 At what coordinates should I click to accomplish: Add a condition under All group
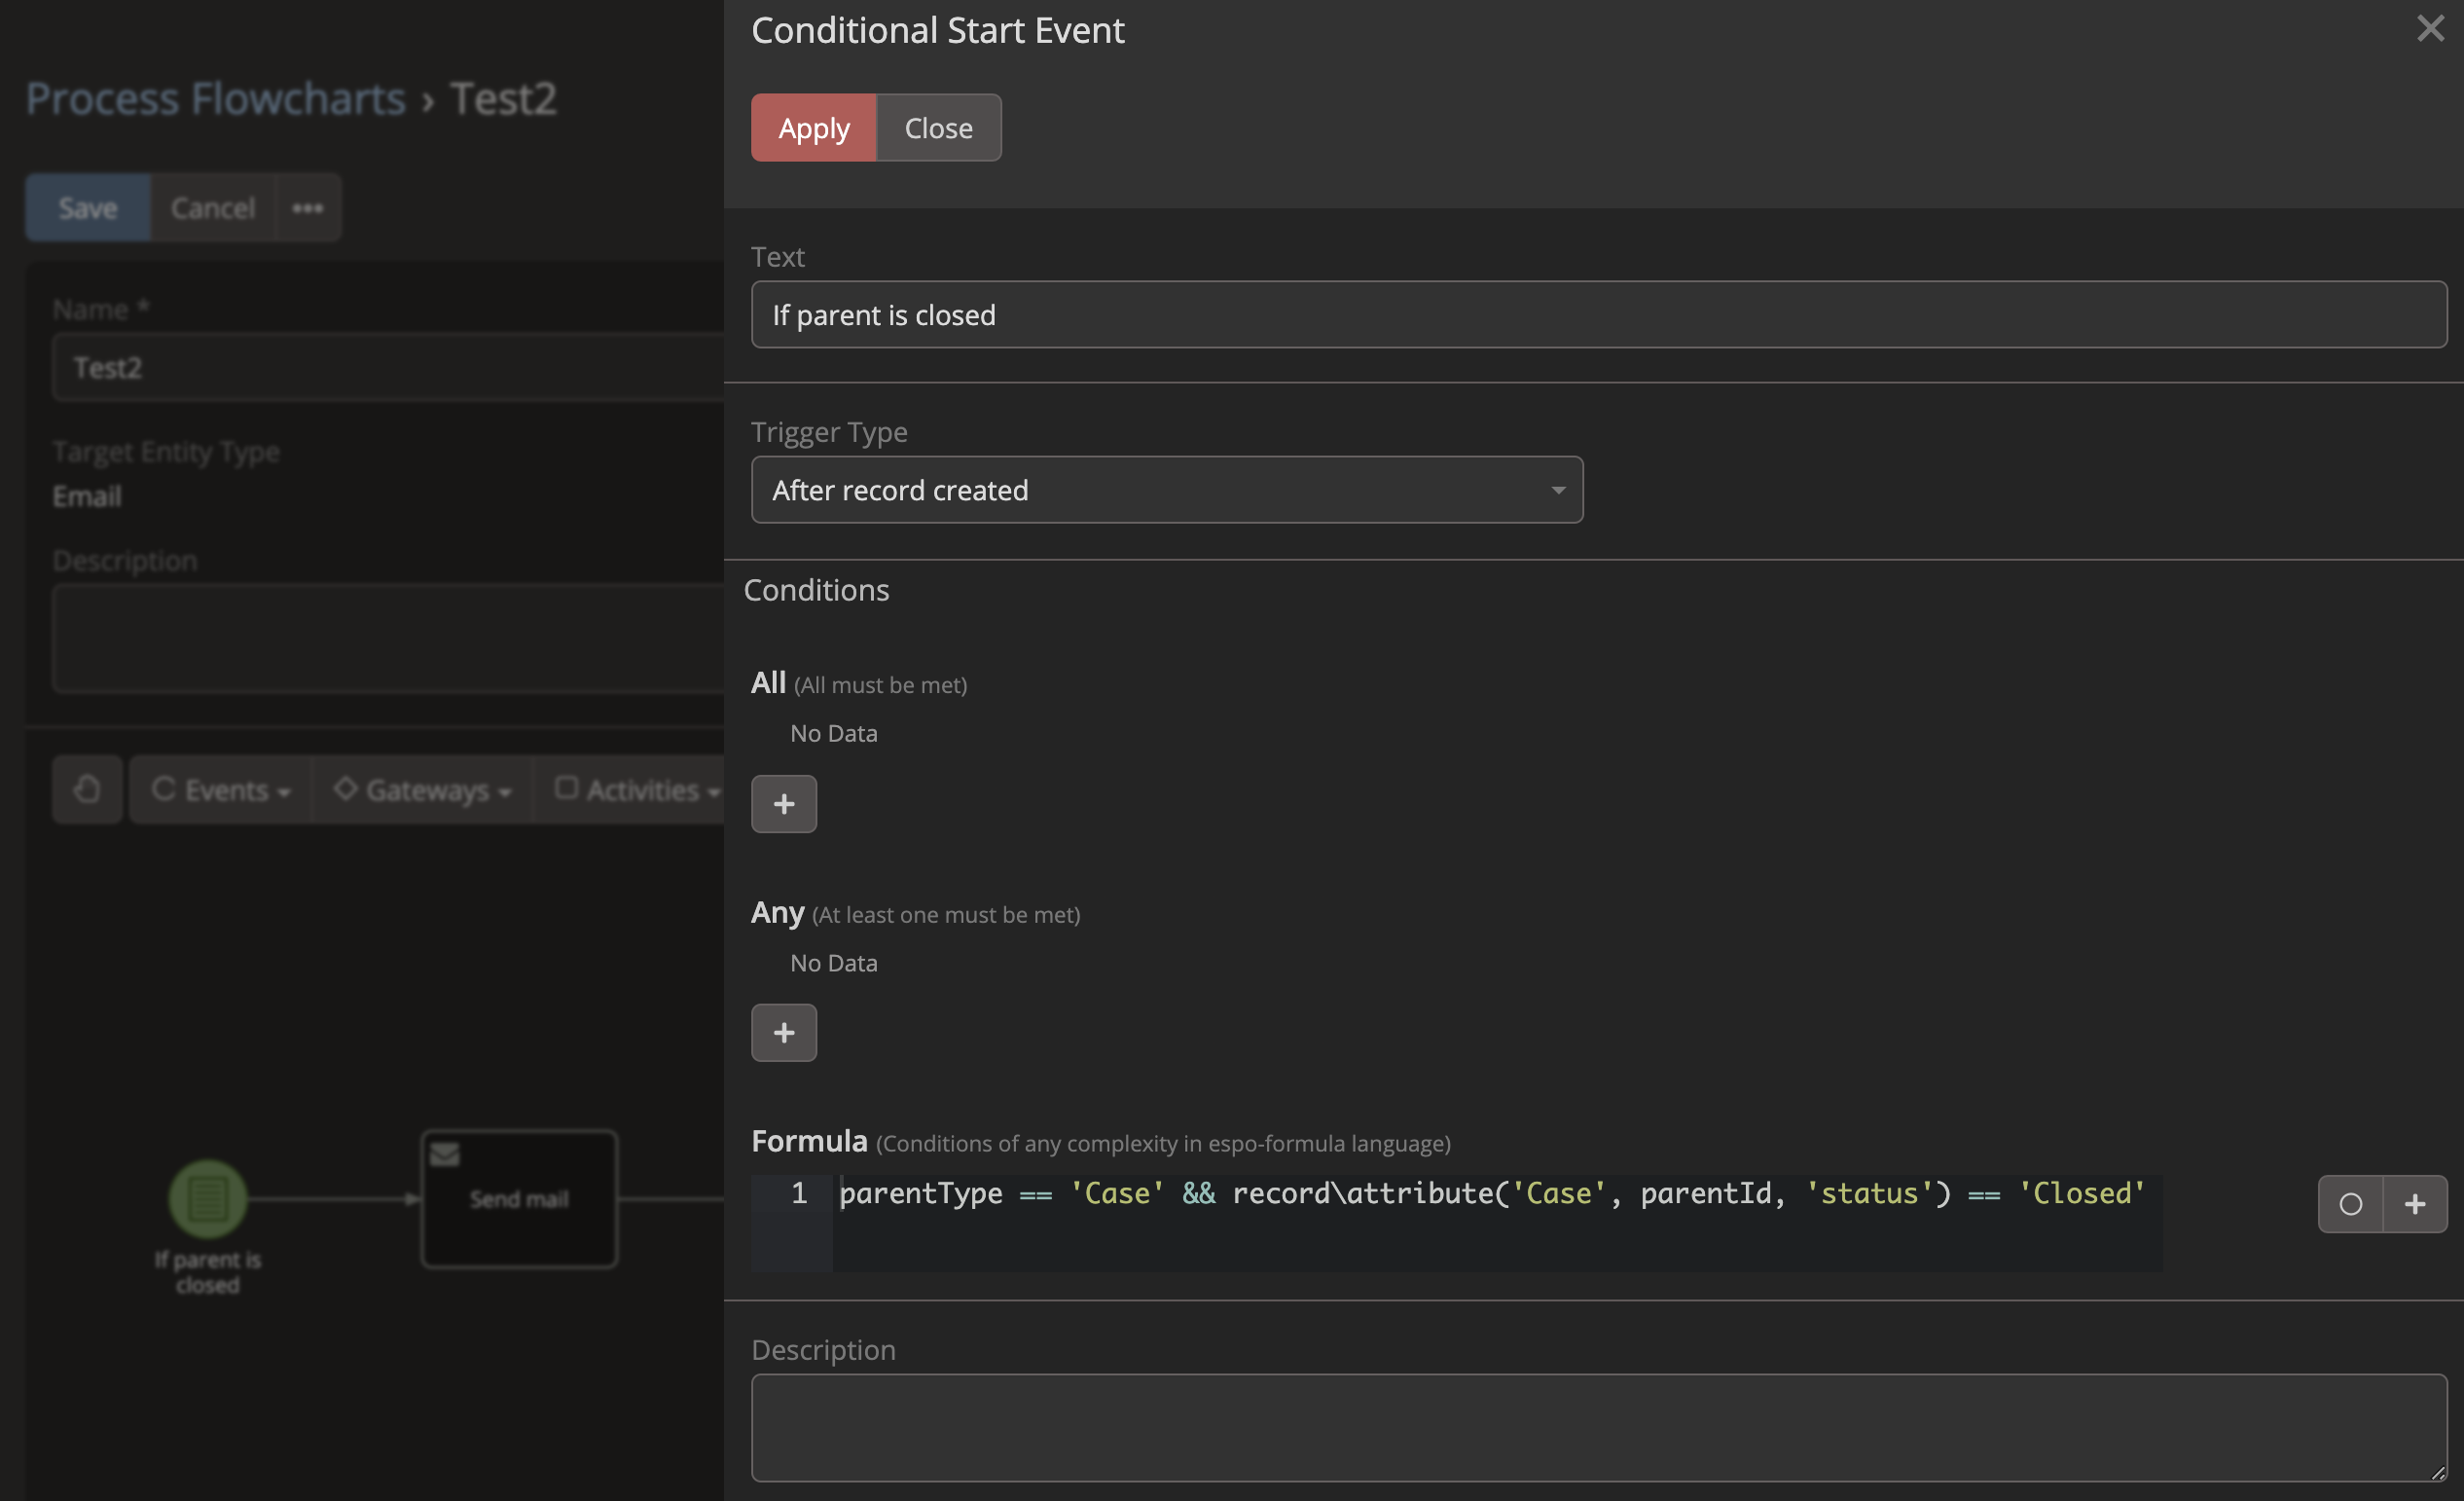click(783, 804)
